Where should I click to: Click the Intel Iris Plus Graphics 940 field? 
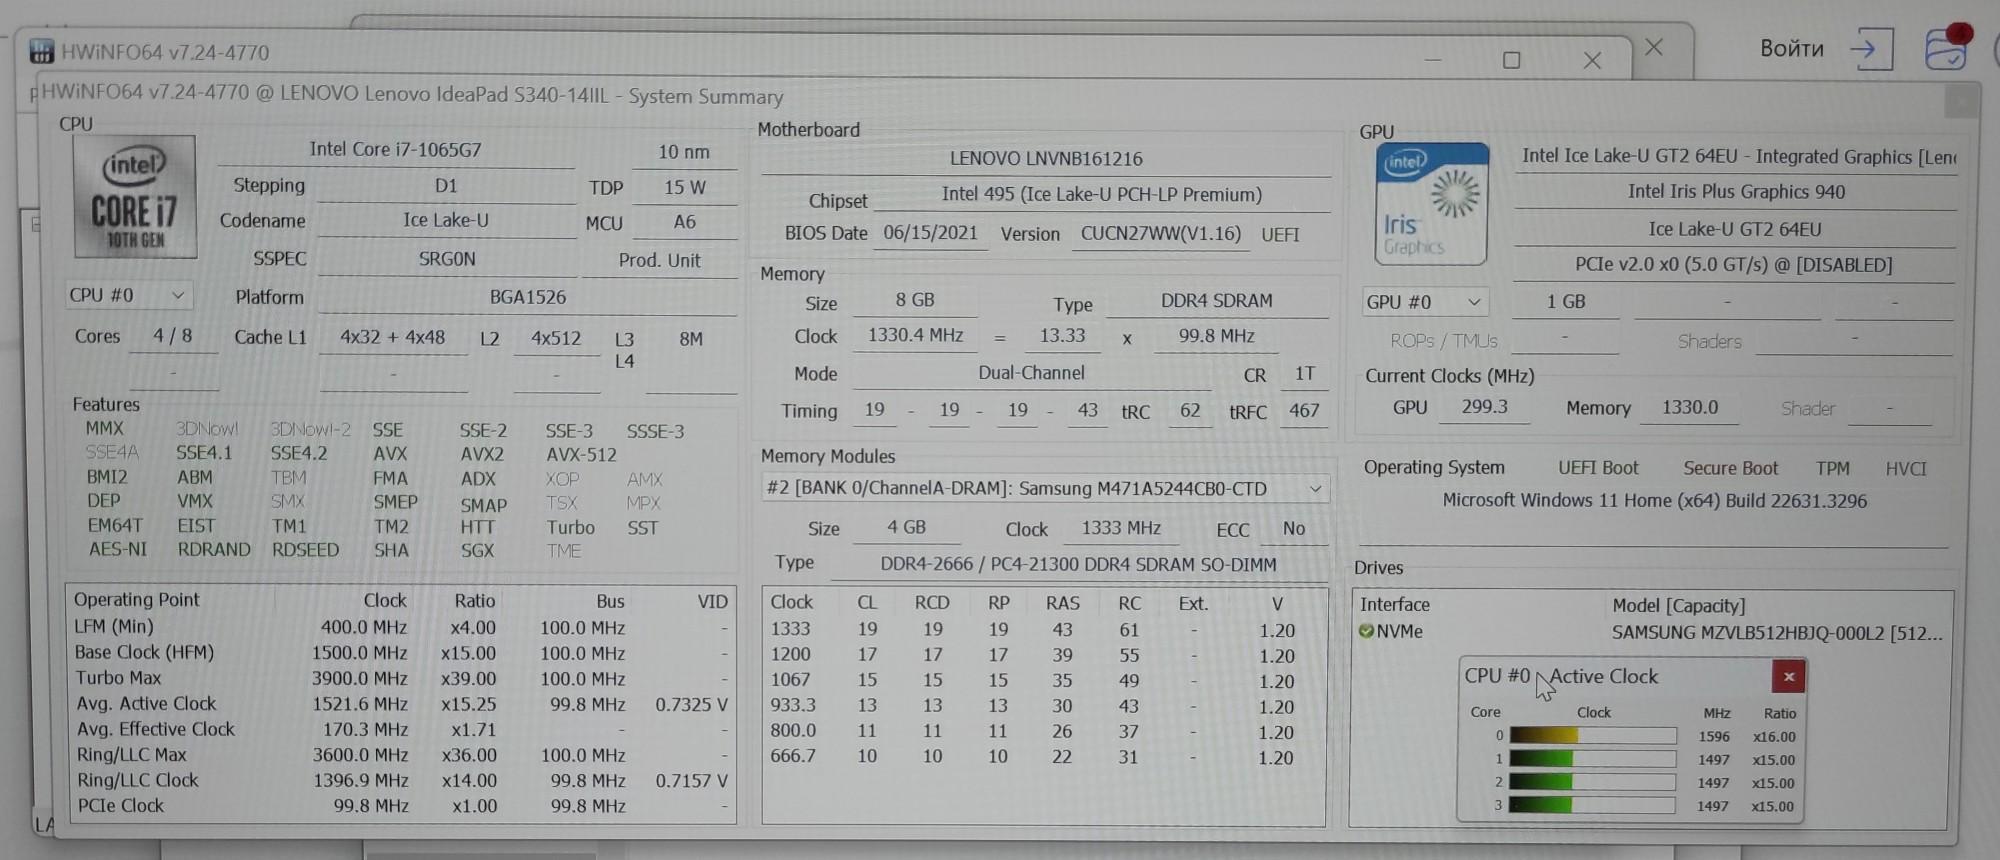point(1736,192)
